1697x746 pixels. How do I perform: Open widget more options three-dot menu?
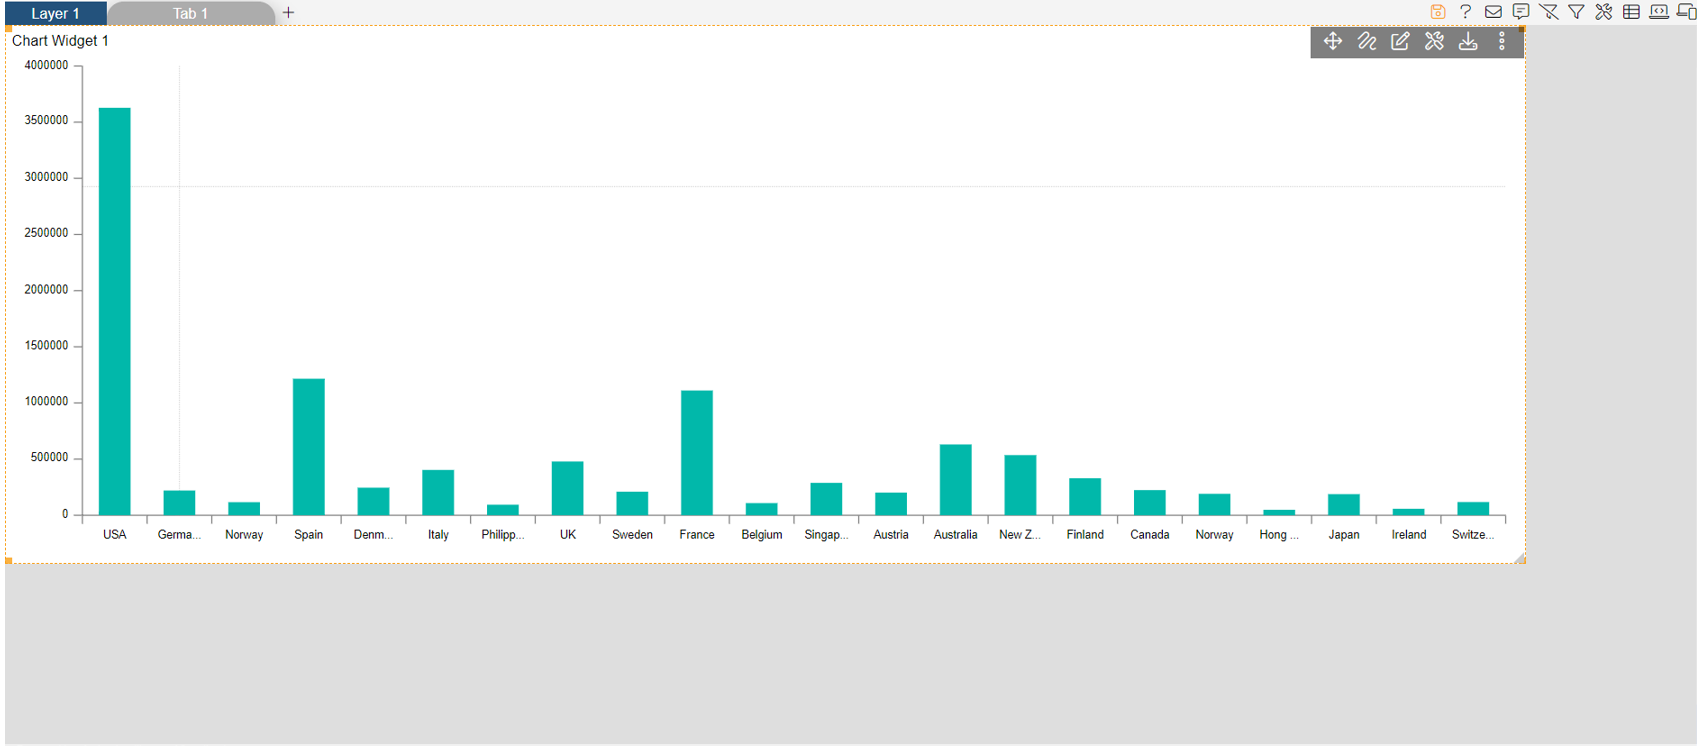pos(1502,41)
